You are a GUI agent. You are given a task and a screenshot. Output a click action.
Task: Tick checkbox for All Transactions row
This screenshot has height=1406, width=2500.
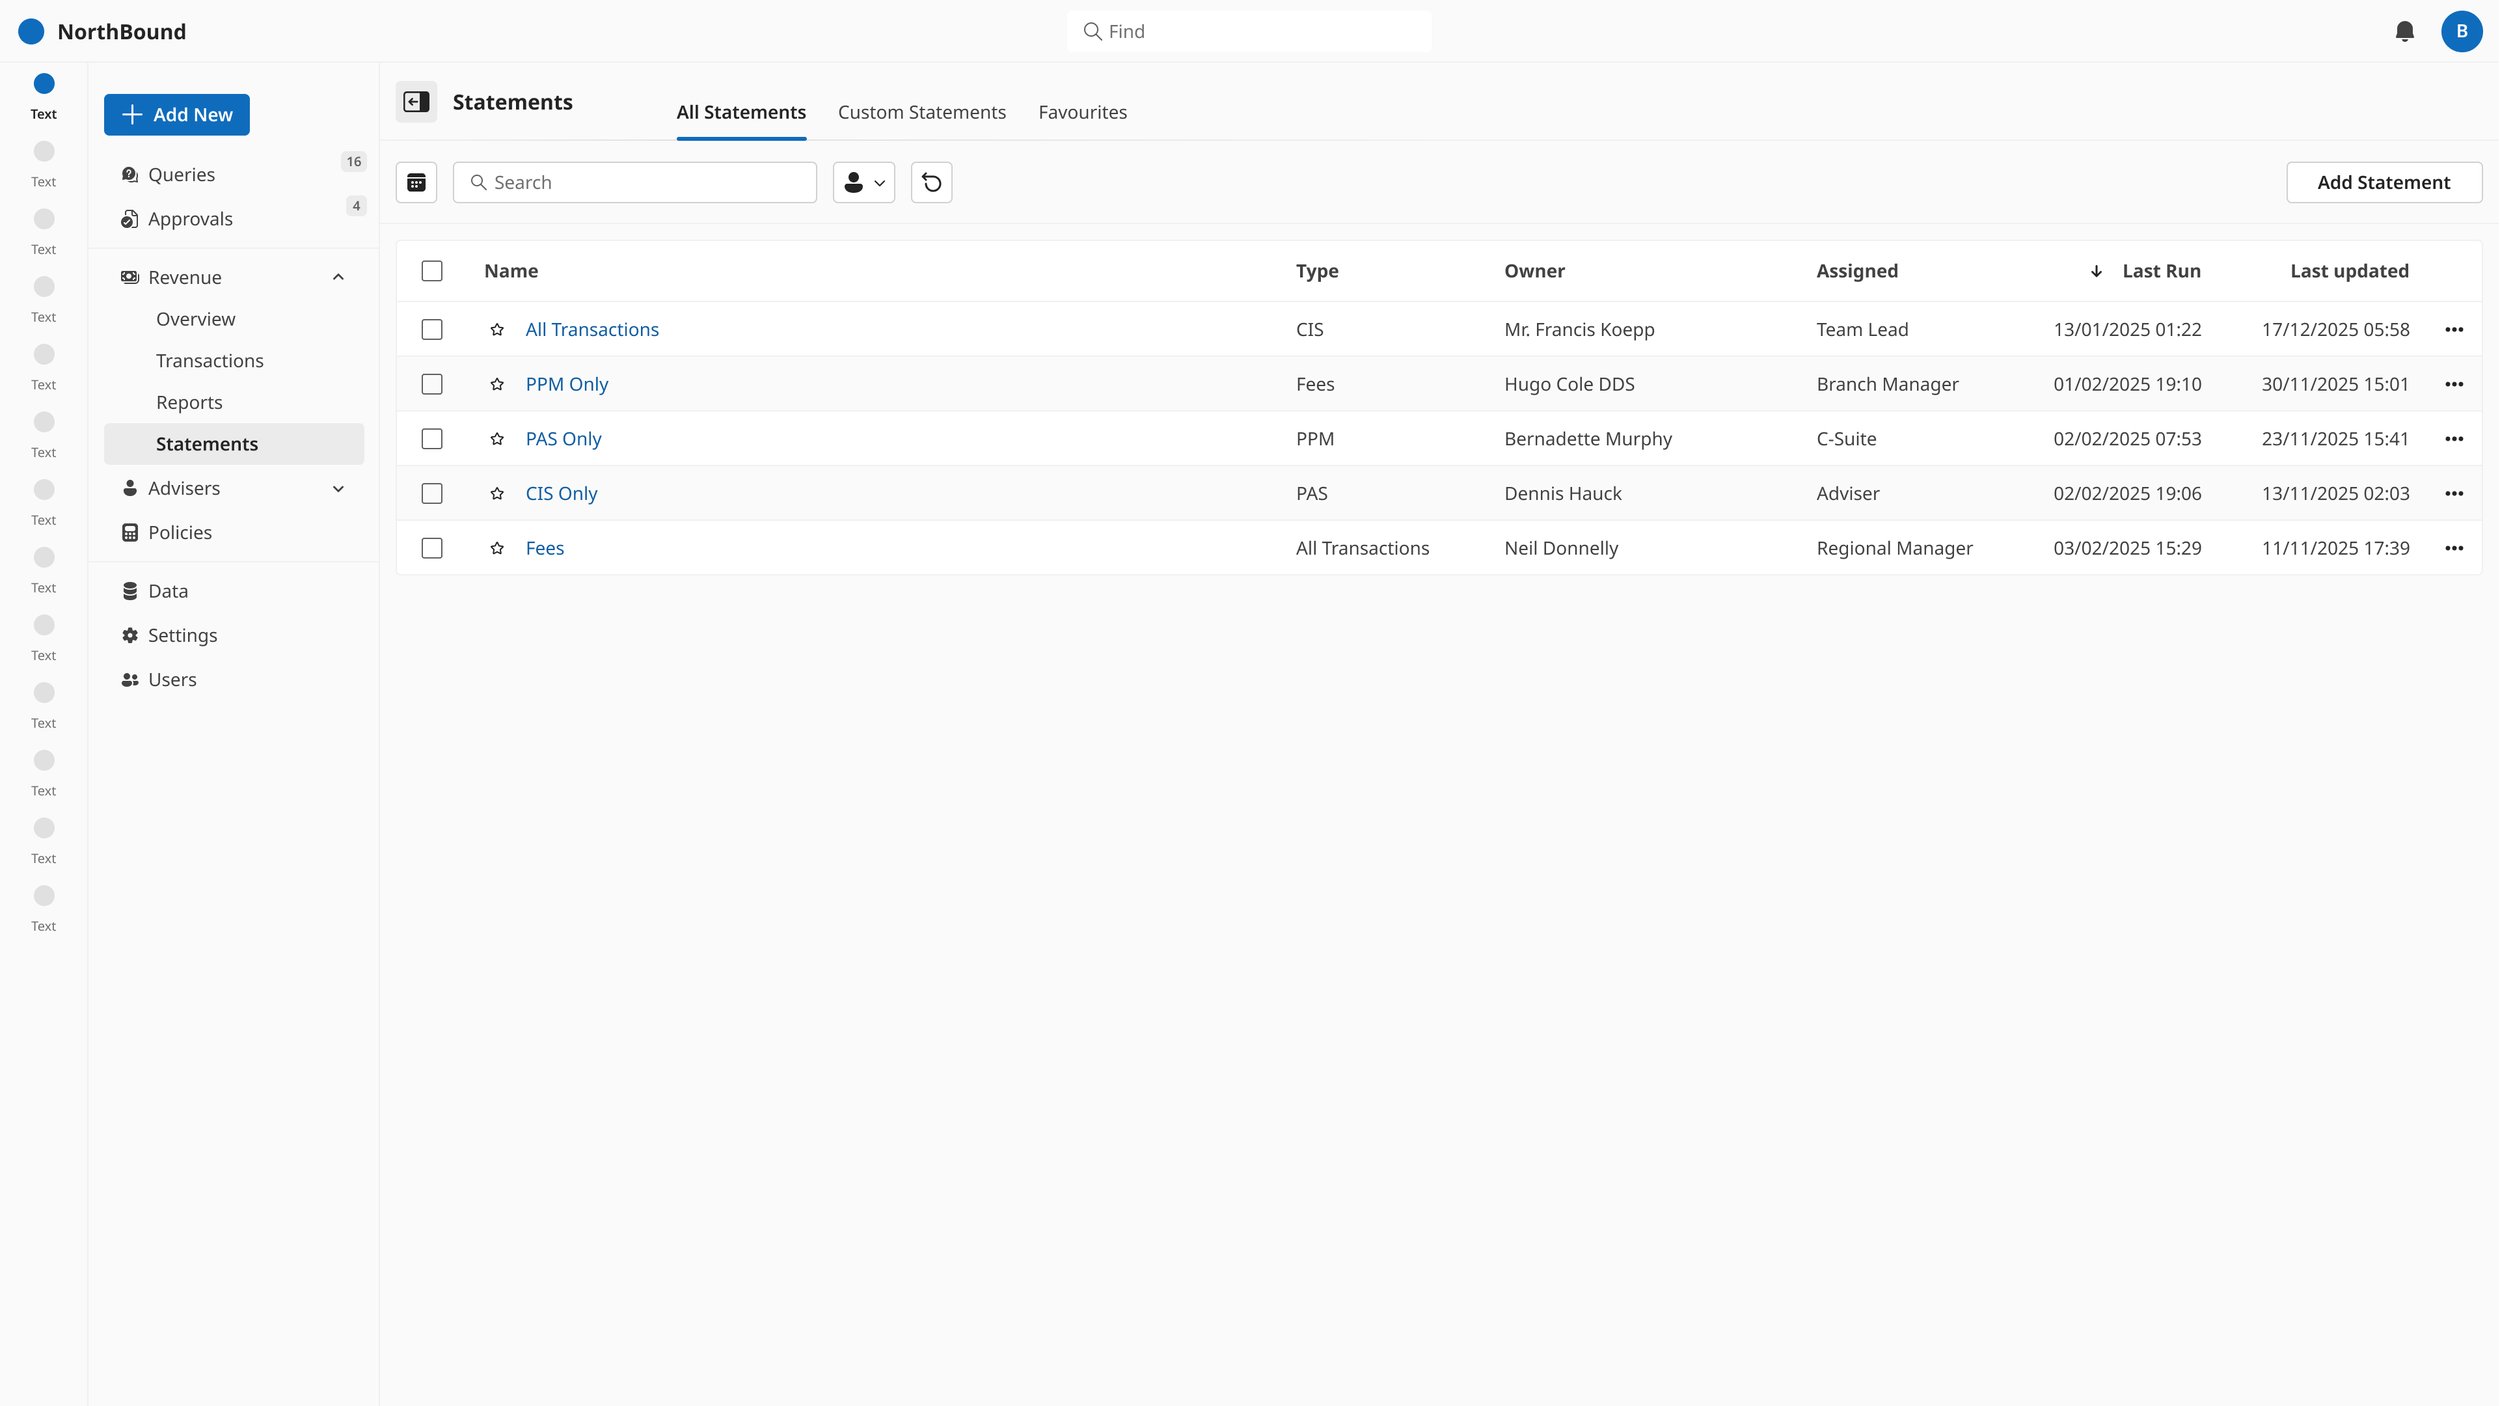pyautogui.click(x=432, y=329)
